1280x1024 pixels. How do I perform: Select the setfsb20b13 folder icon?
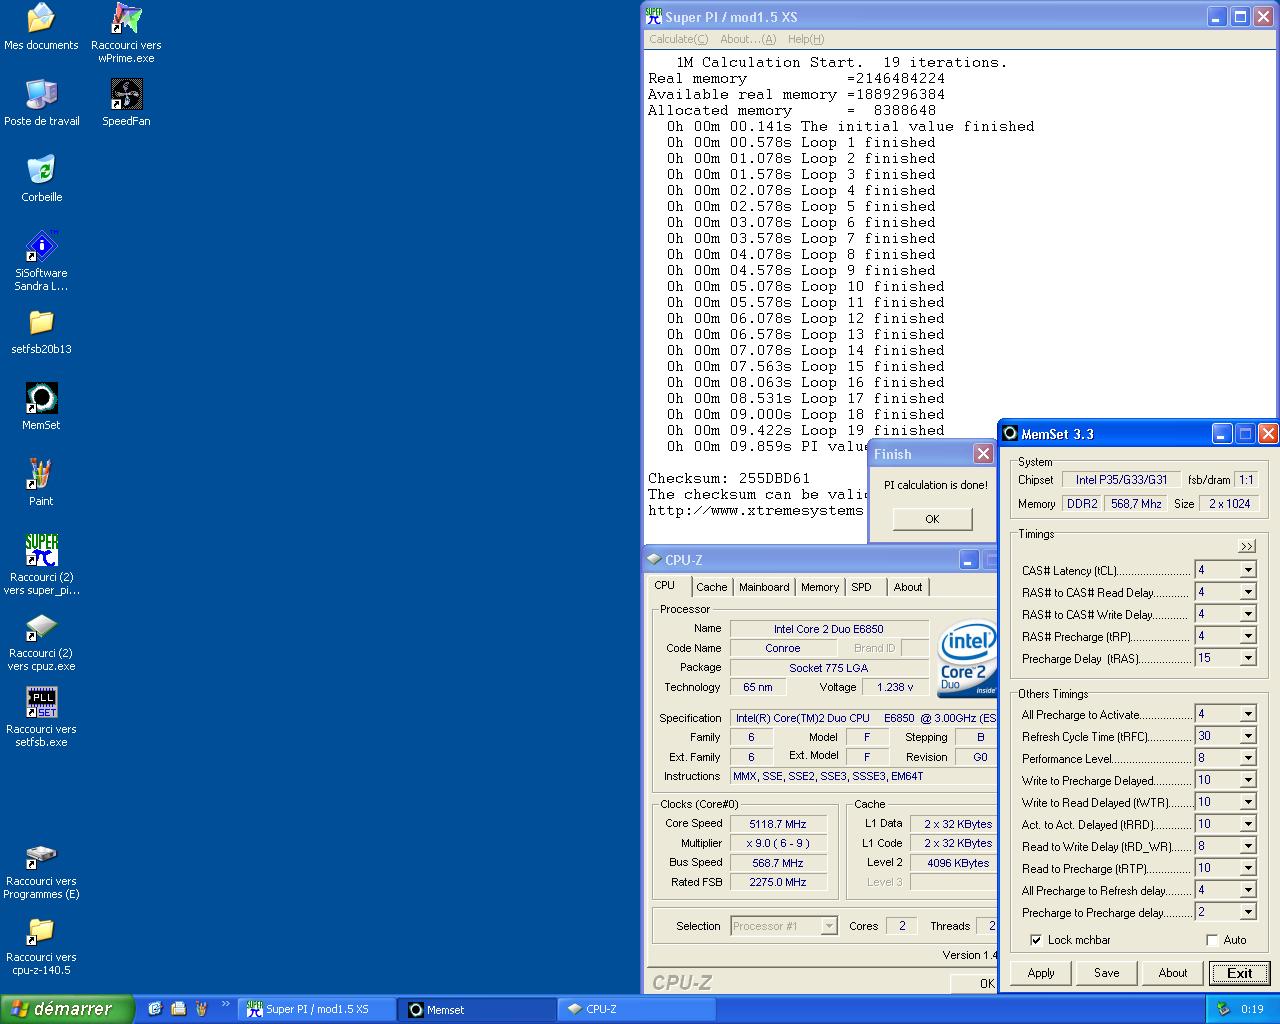(x=41, y=322)
